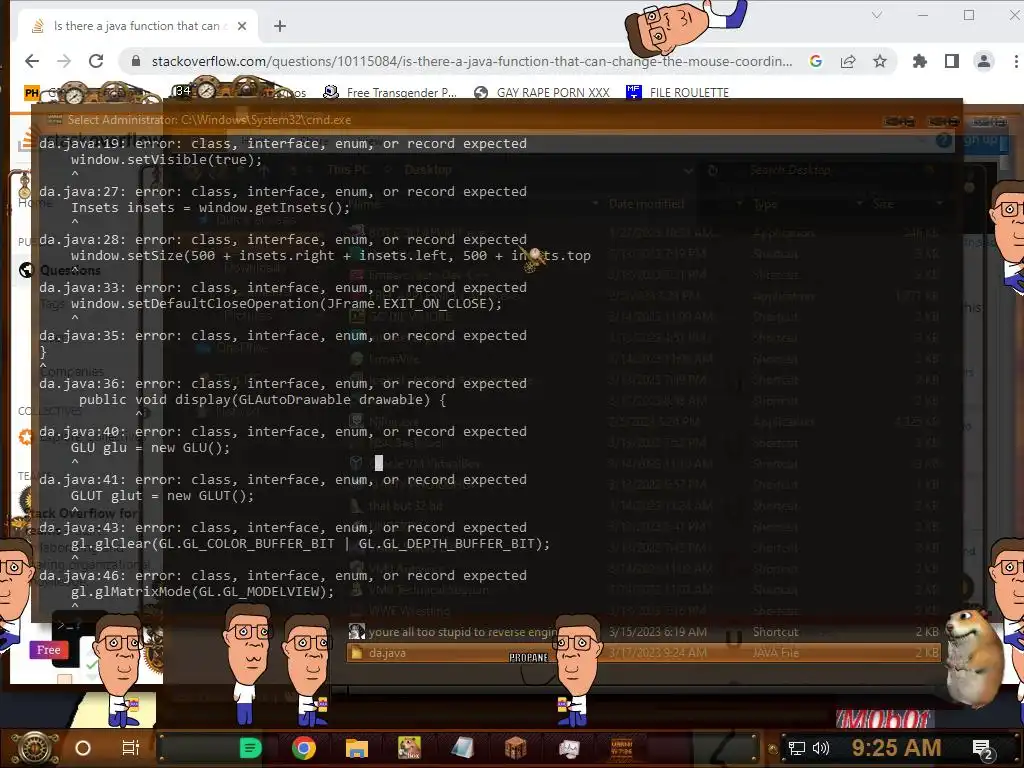Open a new Chrome tab
1024x768 pixels.
pyautogui.click(x=280, y=26)
